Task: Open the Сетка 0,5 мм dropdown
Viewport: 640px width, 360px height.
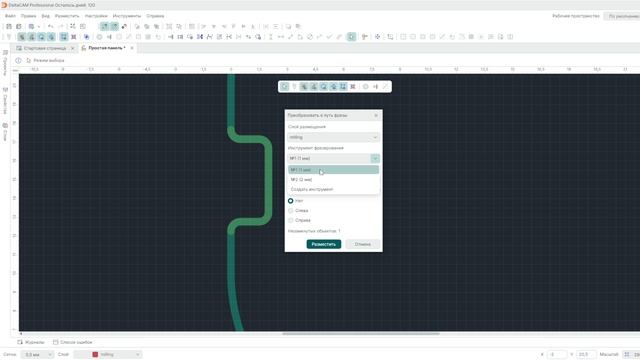Action: point(37,354)
